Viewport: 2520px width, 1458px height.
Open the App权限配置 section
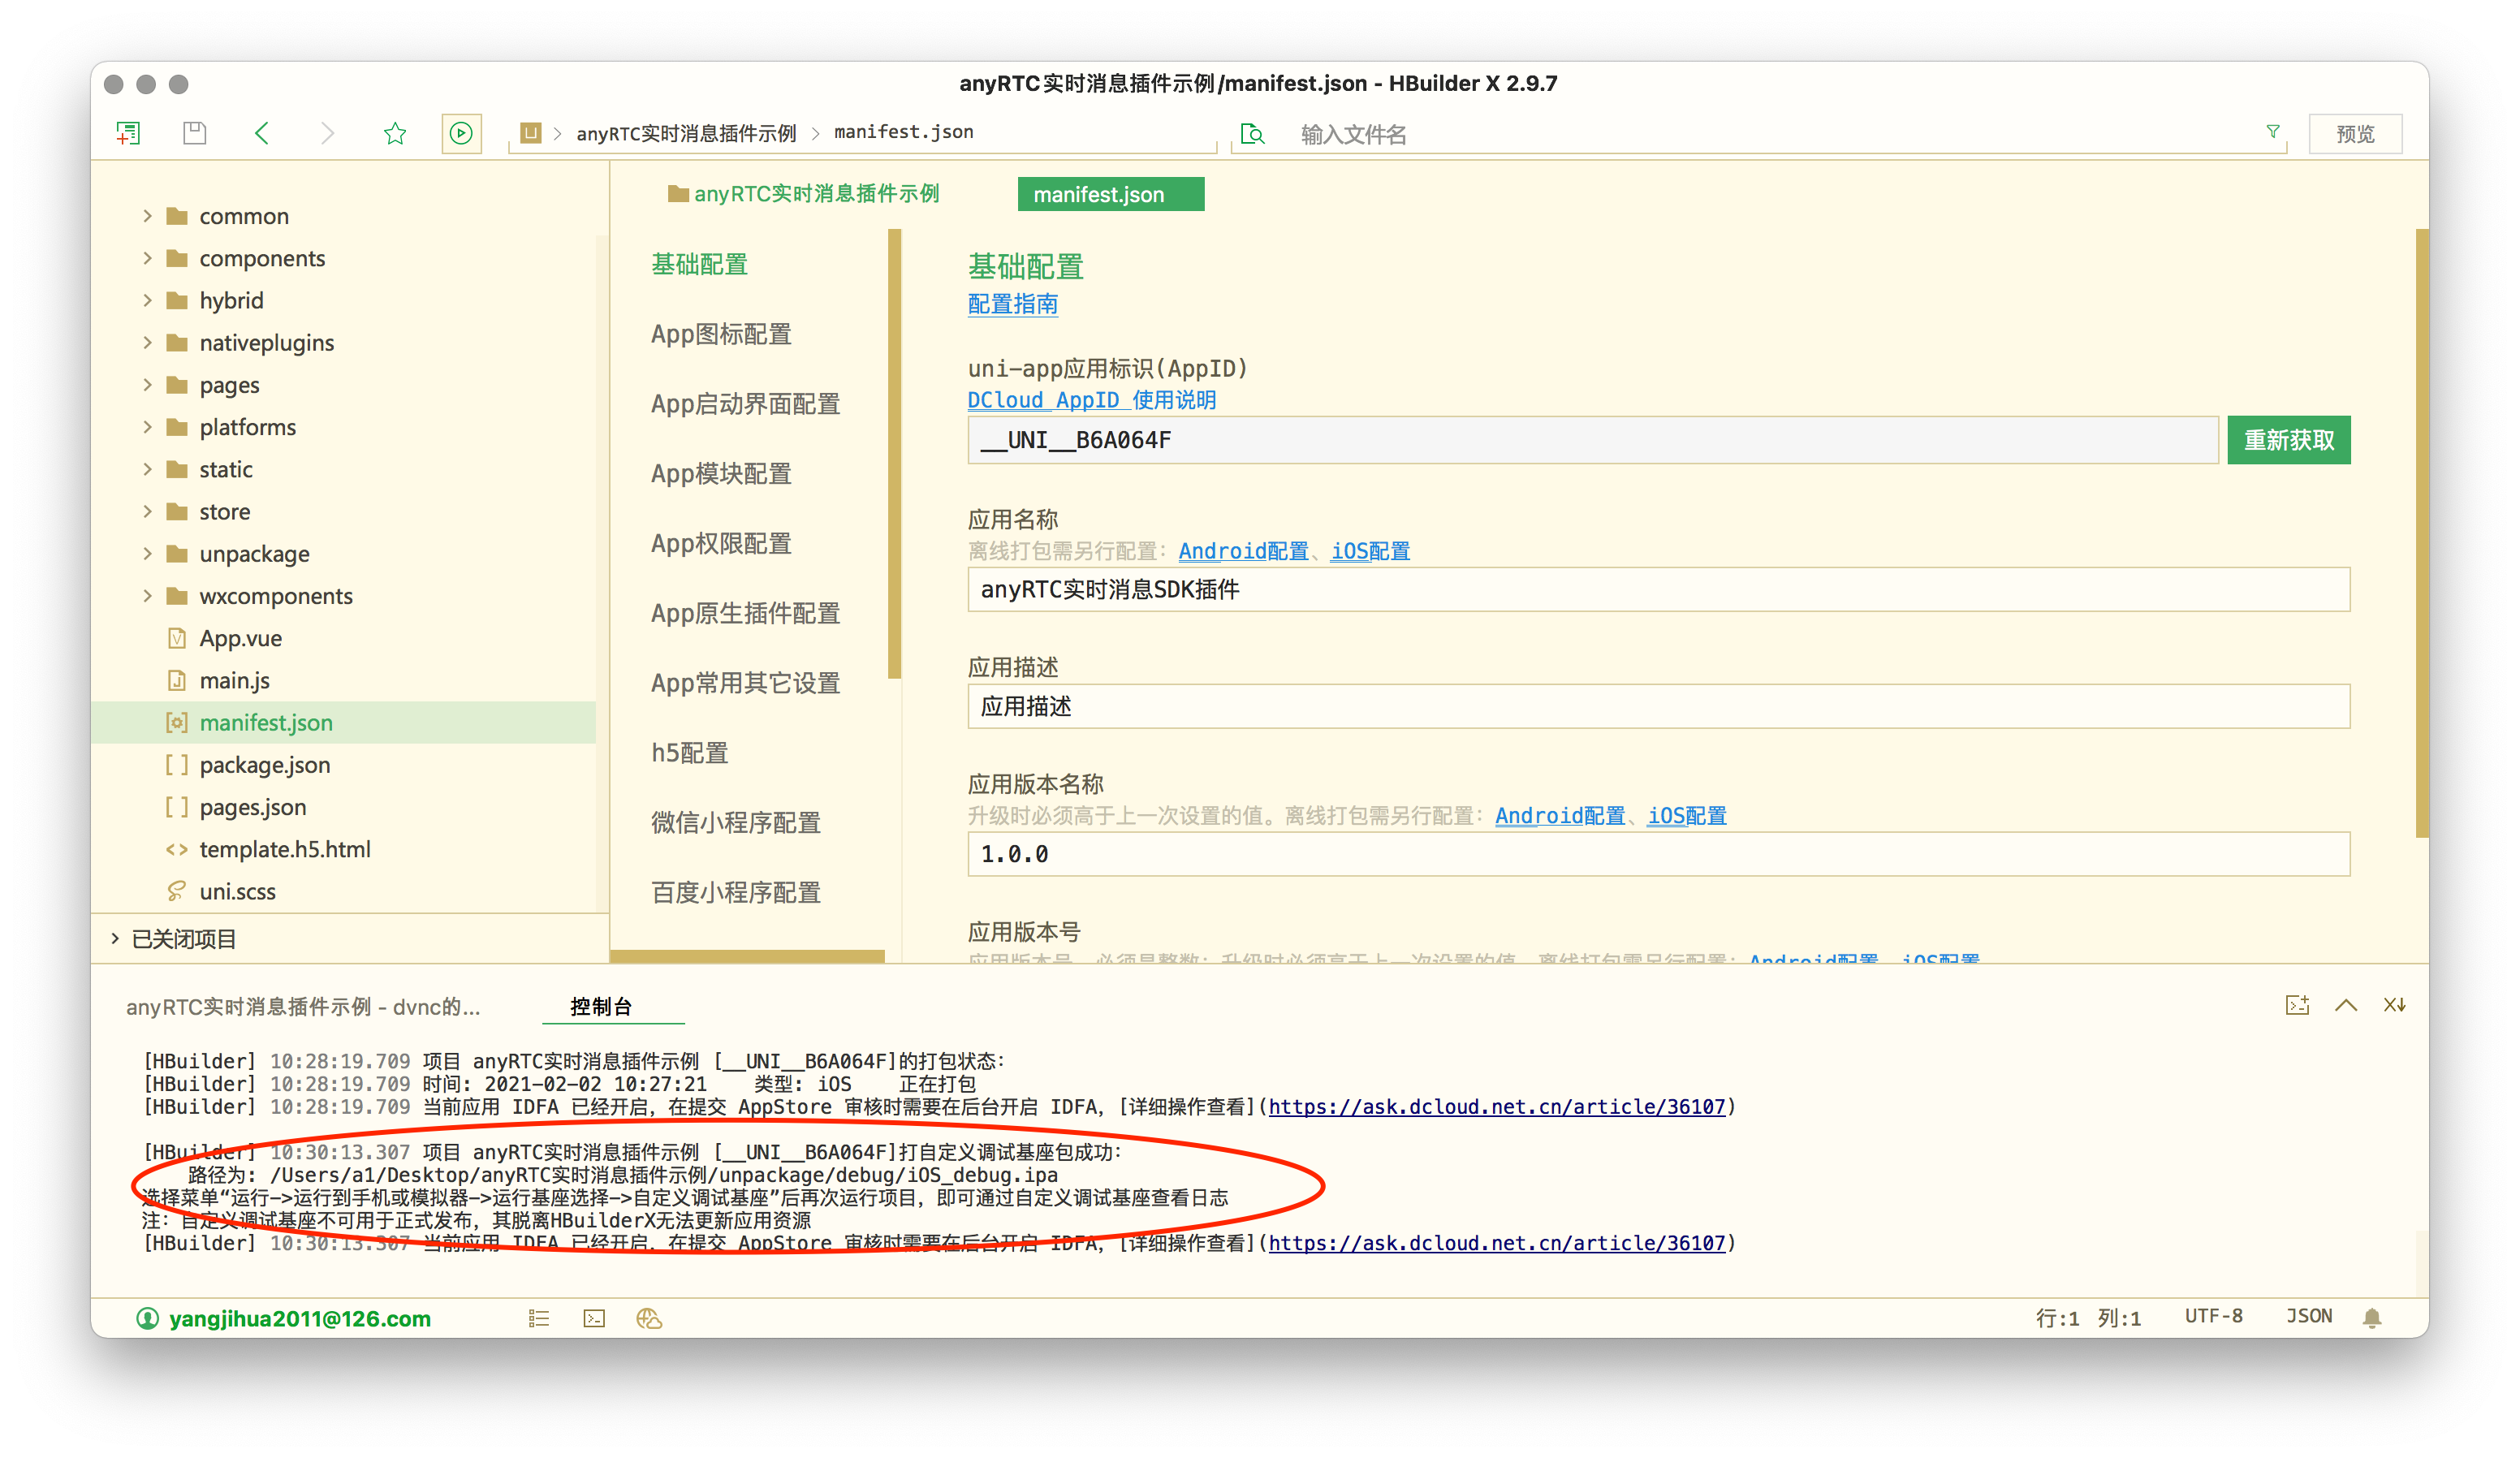[721, 543]
